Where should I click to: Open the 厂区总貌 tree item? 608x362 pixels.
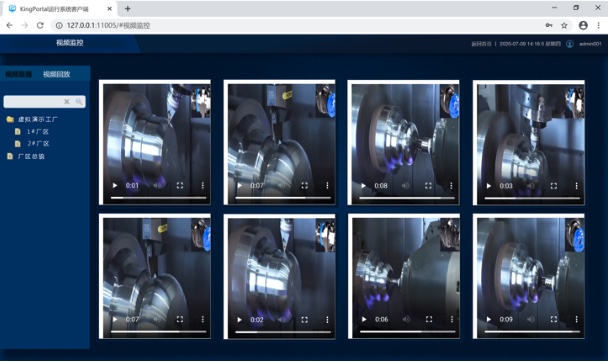tap(31, 156)
